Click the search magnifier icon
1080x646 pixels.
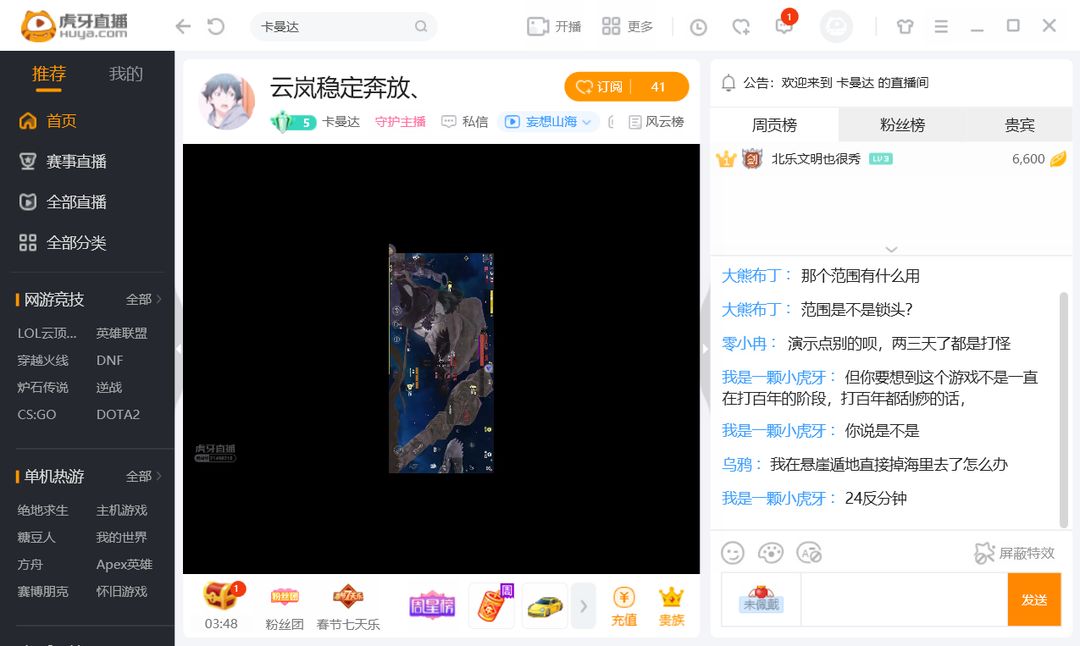click(421, 27)
